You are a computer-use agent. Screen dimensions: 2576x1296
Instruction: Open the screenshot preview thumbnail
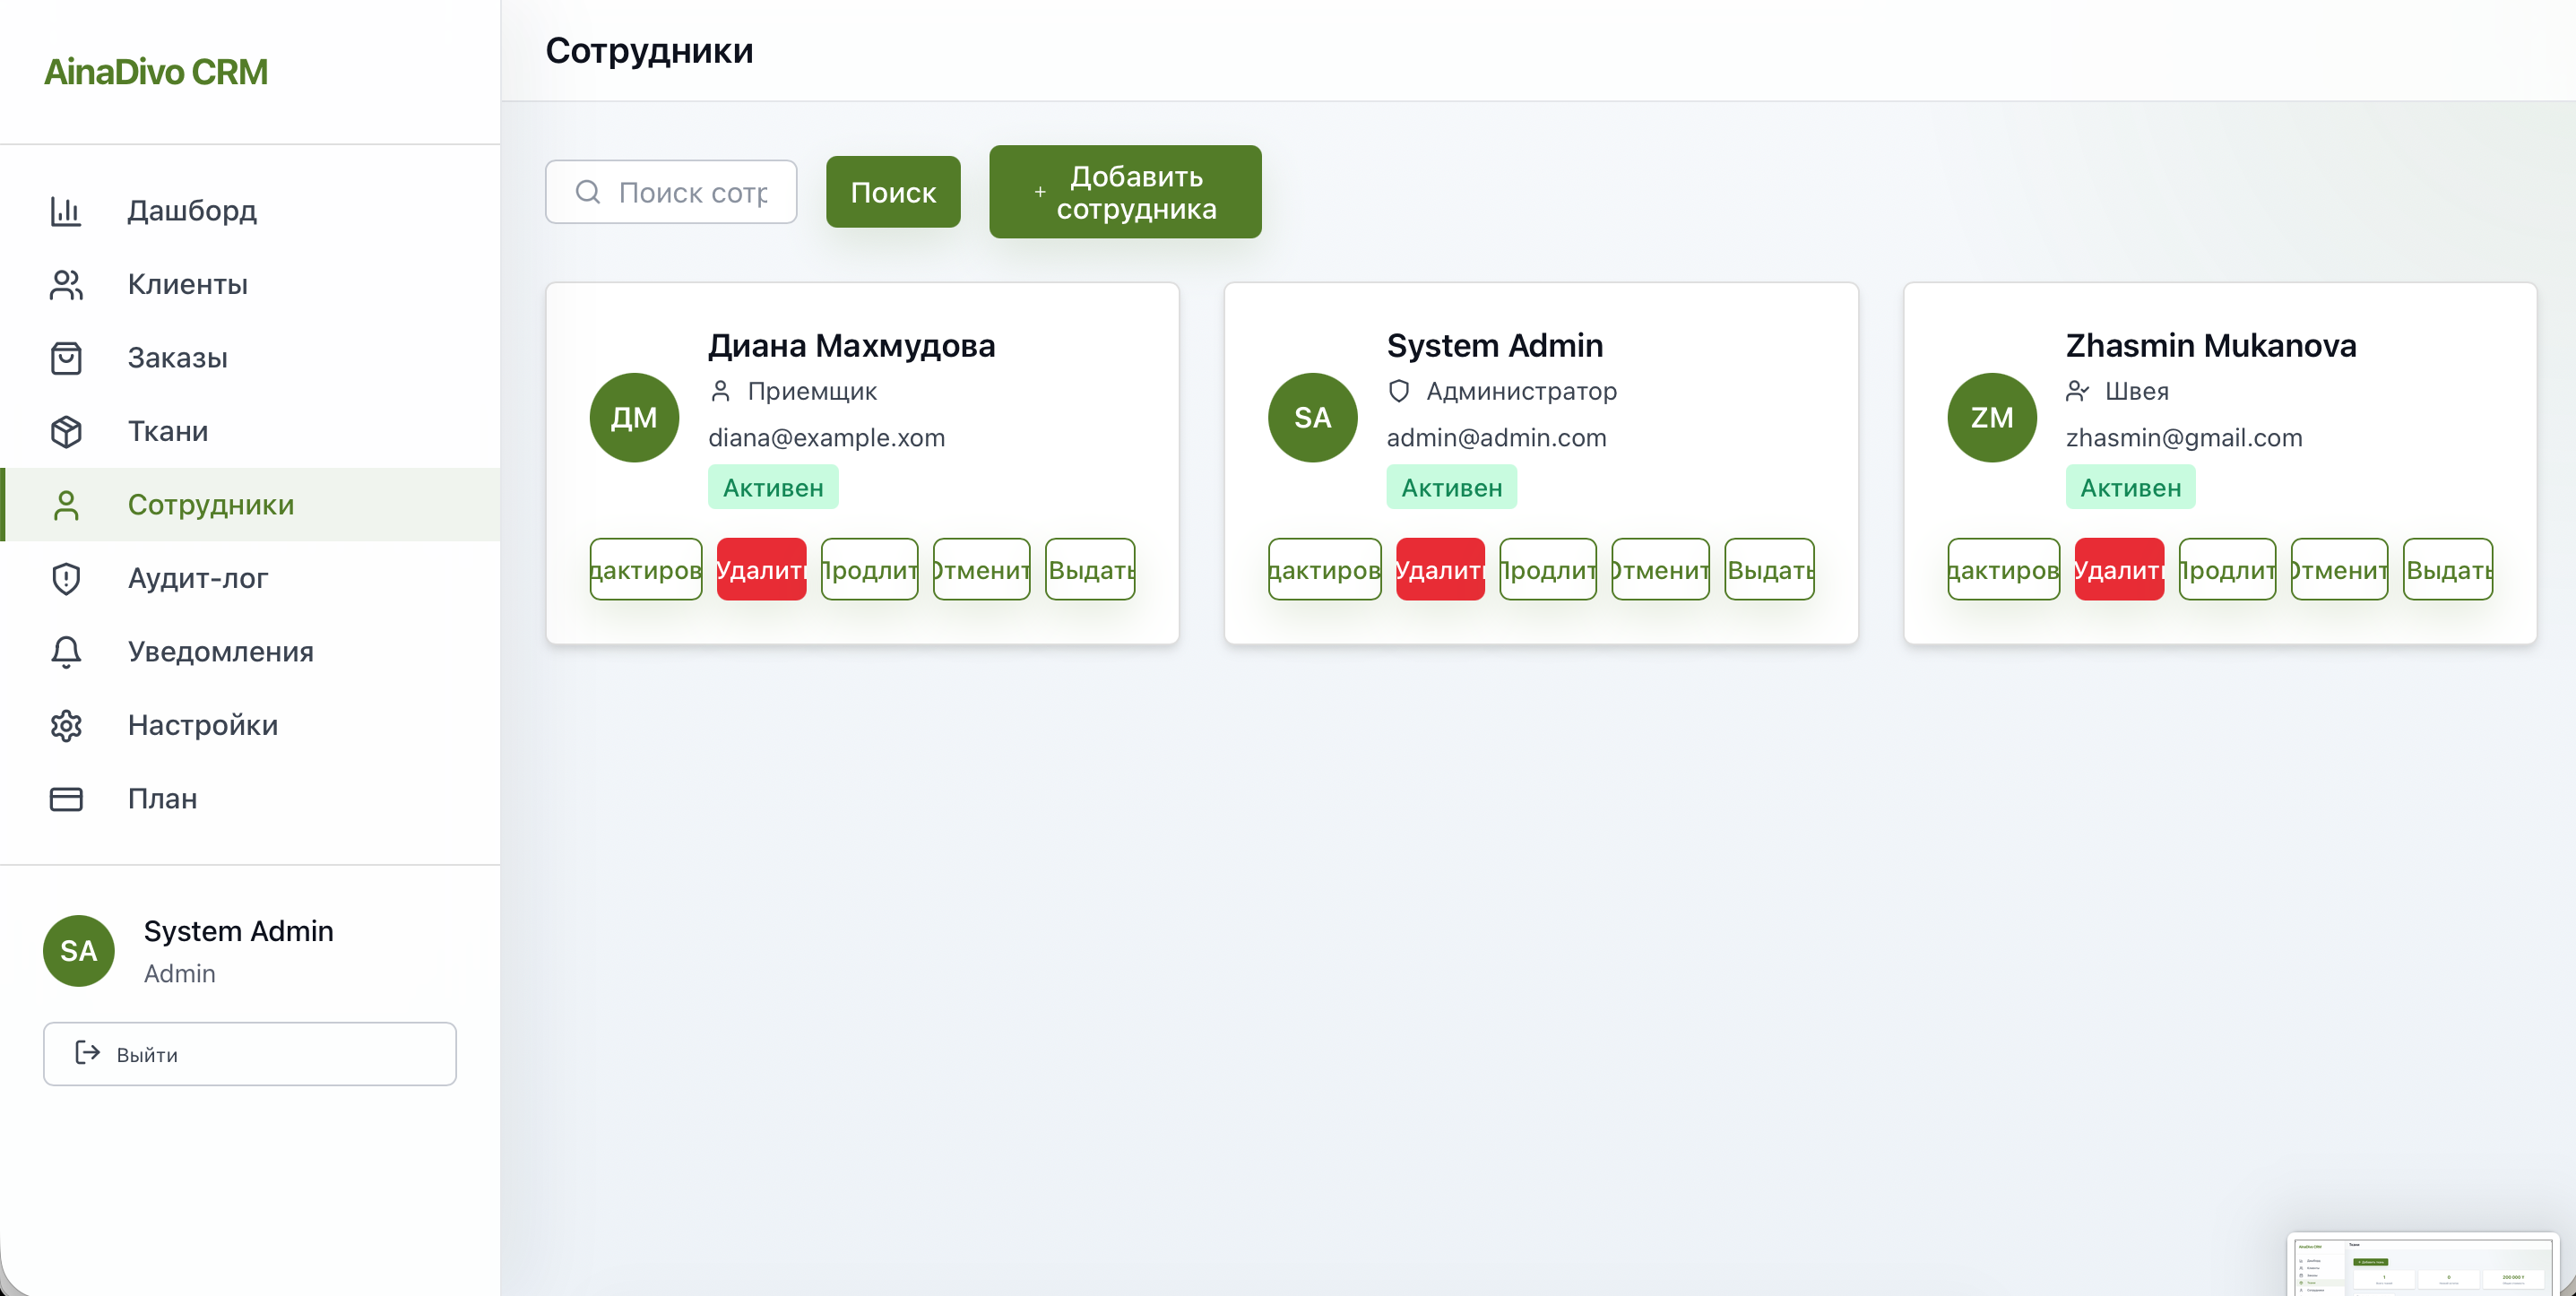2423,1265
